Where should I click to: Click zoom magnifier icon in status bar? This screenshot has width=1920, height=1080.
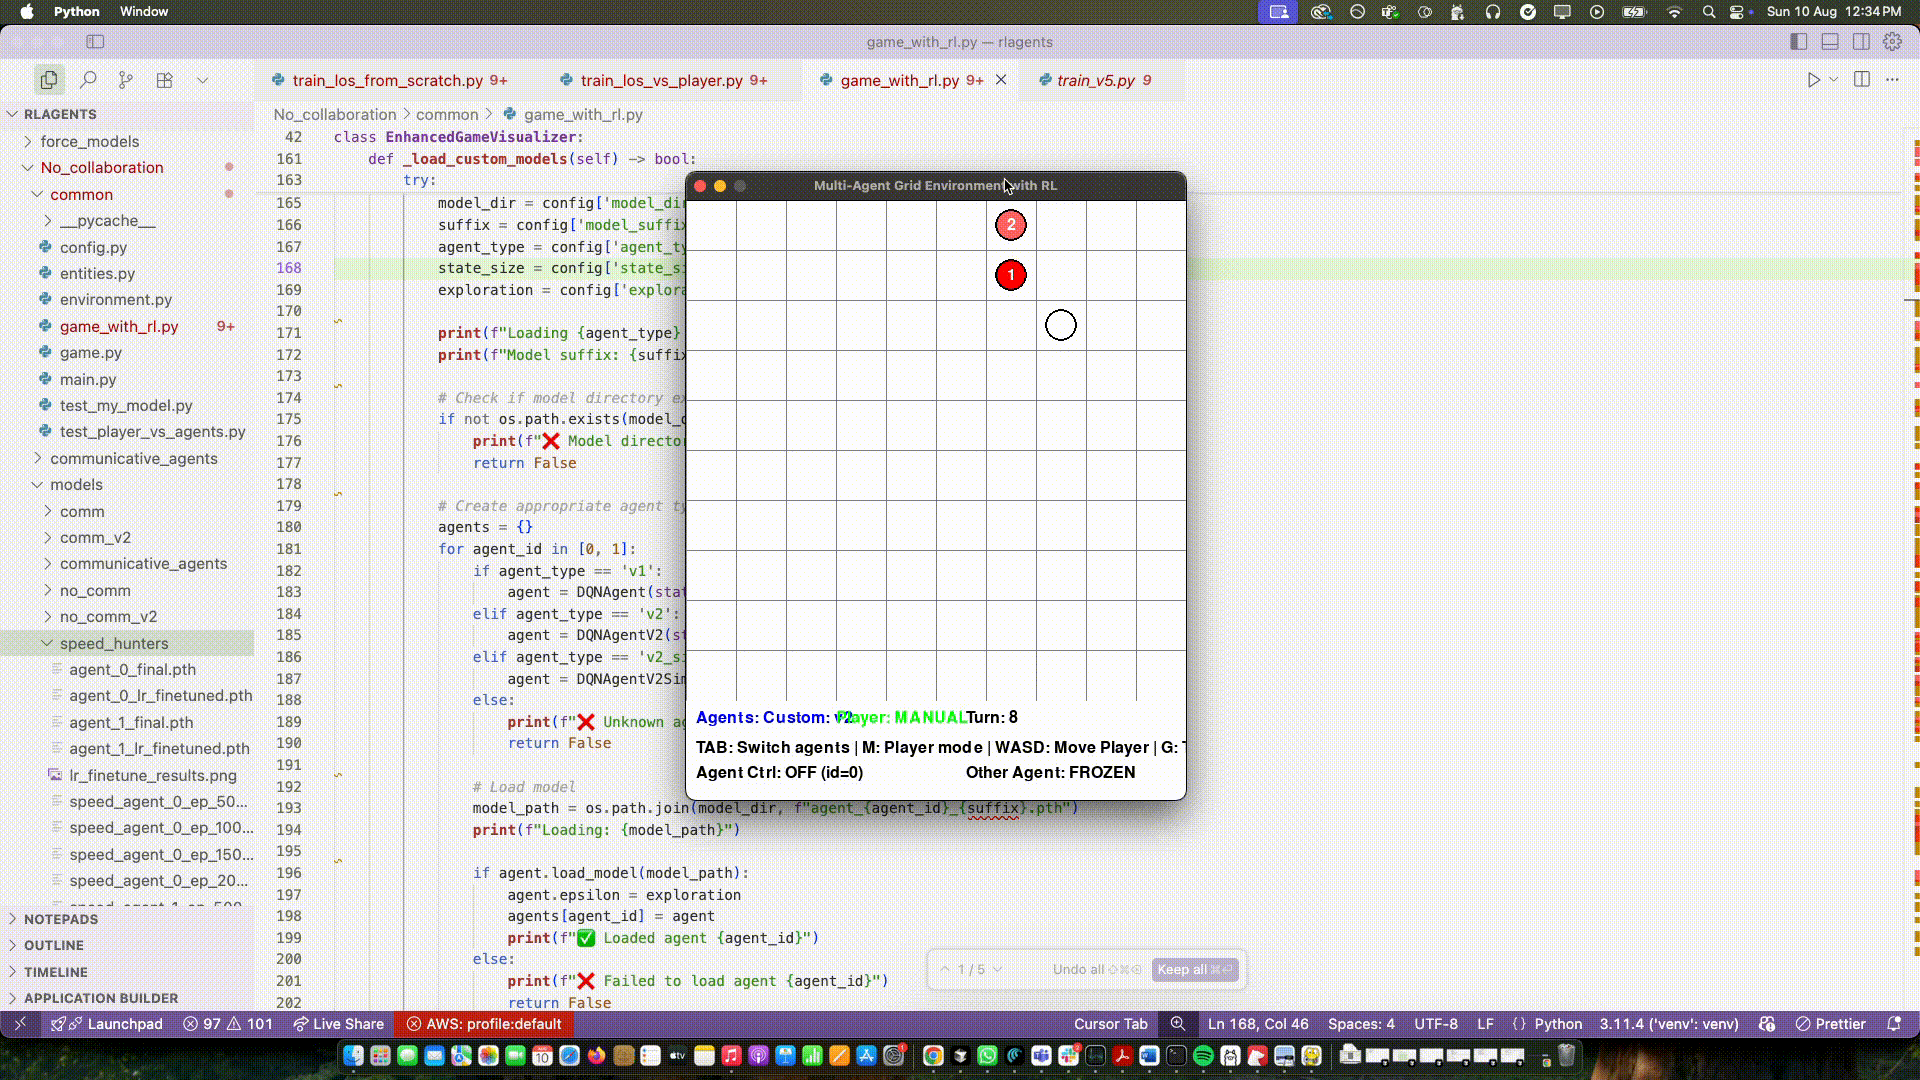click(1178, 1023)
